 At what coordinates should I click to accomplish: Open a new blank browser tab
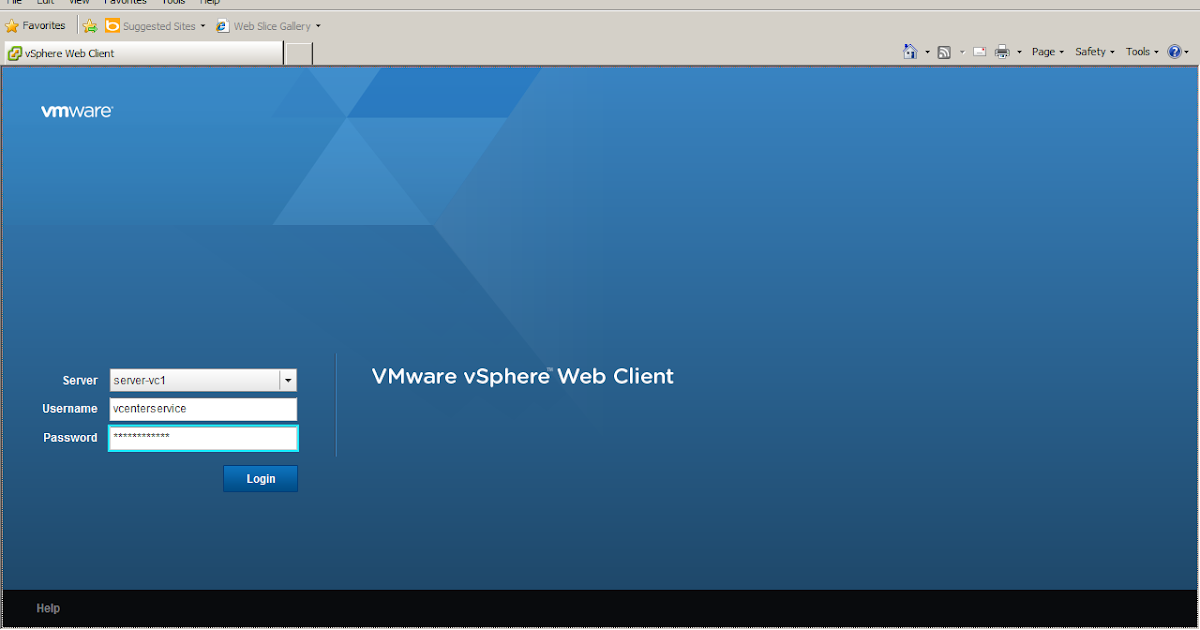click(x=299, y=53)
